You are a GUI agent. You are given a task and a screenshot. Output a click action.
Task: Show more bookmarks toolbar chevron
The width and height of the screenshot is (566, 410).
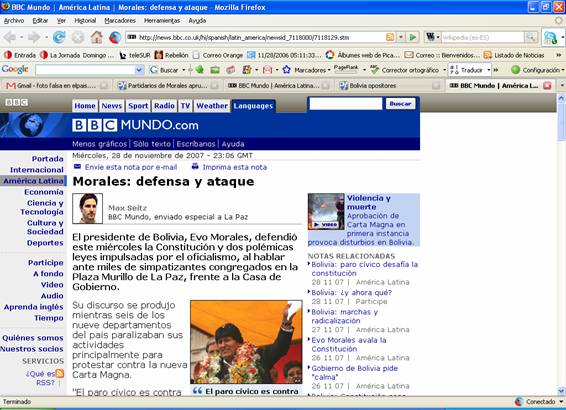click(x=559, y=55)
